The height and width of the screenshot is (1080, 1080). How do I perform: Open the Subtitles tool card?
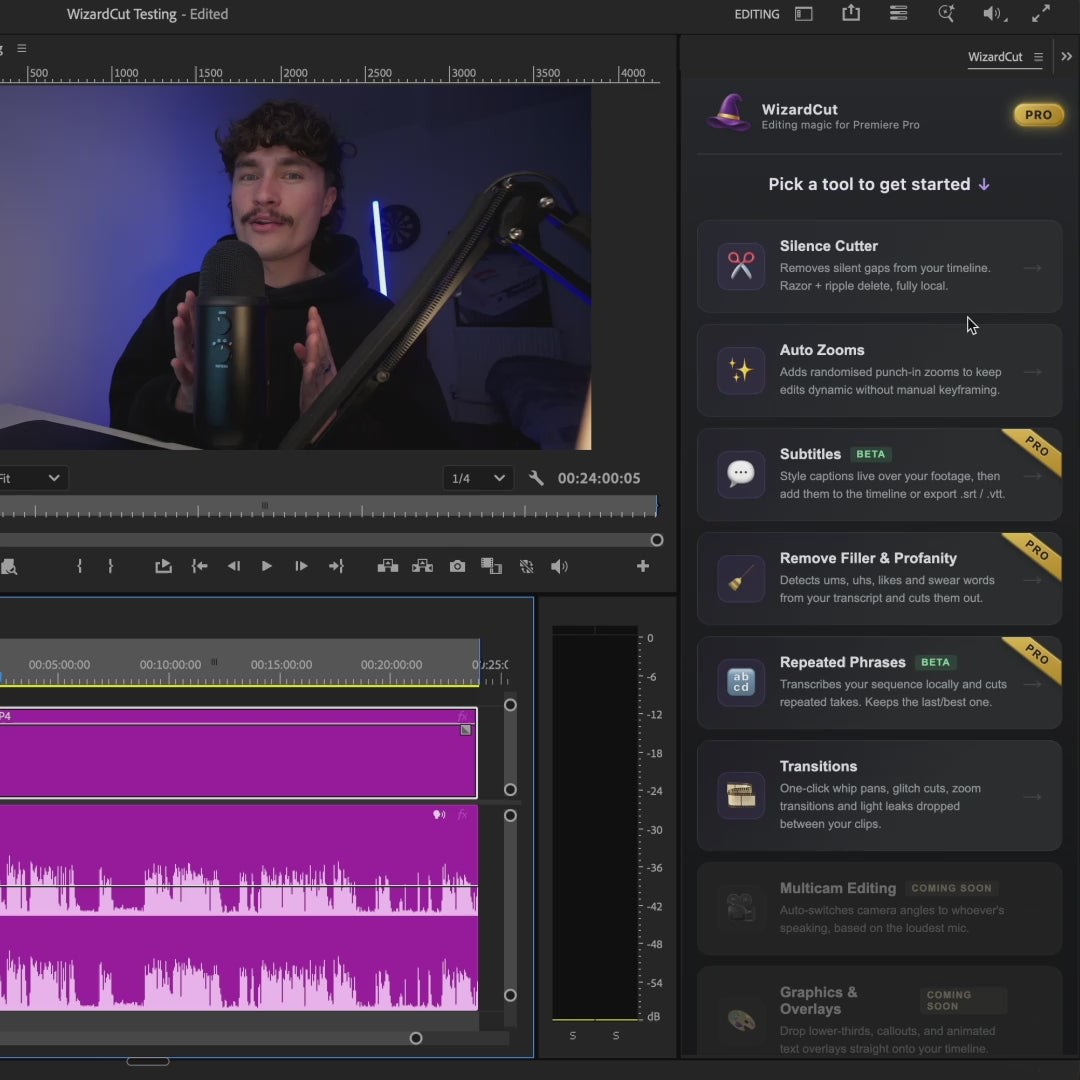879,475
